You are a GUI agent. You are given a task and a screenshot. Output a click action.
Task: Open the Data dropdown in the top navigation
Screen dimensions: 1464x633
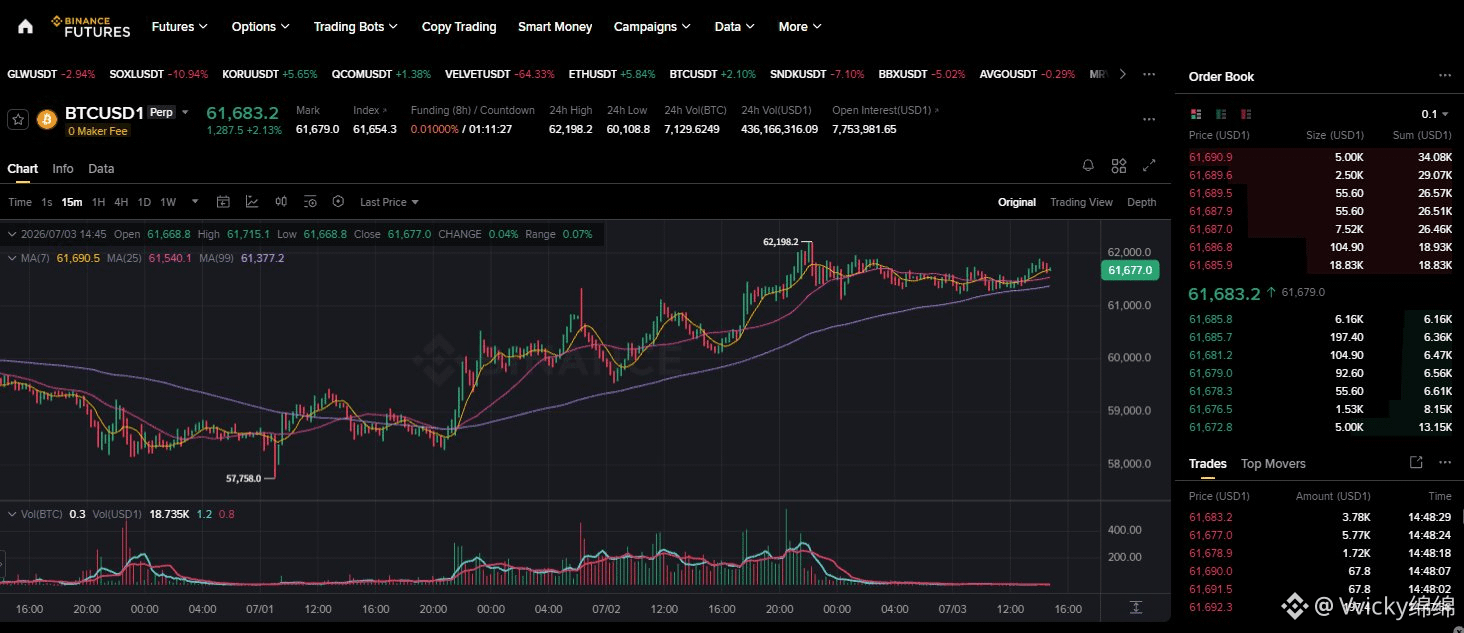(x=735, y=27)
